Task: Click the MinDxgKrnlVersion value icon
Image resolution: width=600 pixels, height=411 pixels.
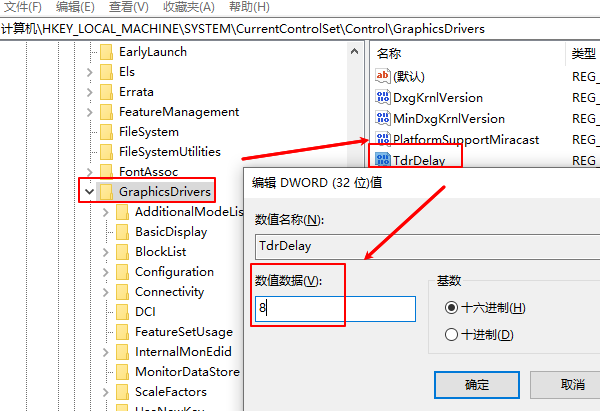Action: (x=383, y=118)
